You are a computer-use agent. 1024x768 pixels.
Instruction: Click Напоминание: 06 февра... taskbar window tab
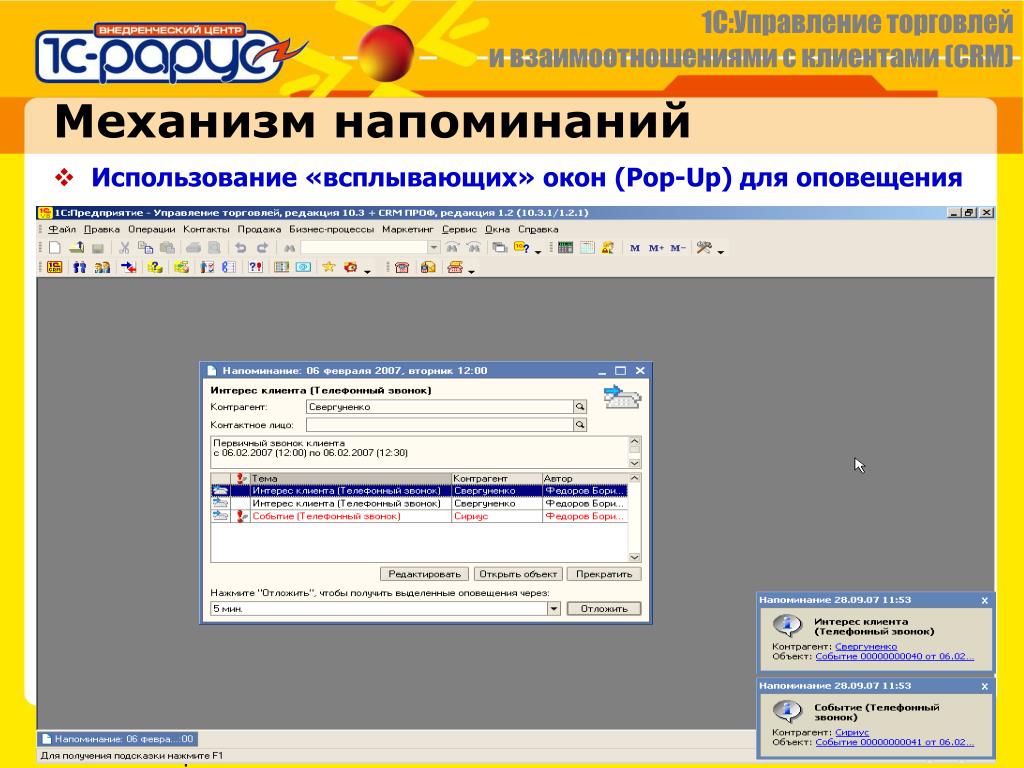[x=118, y=739]
